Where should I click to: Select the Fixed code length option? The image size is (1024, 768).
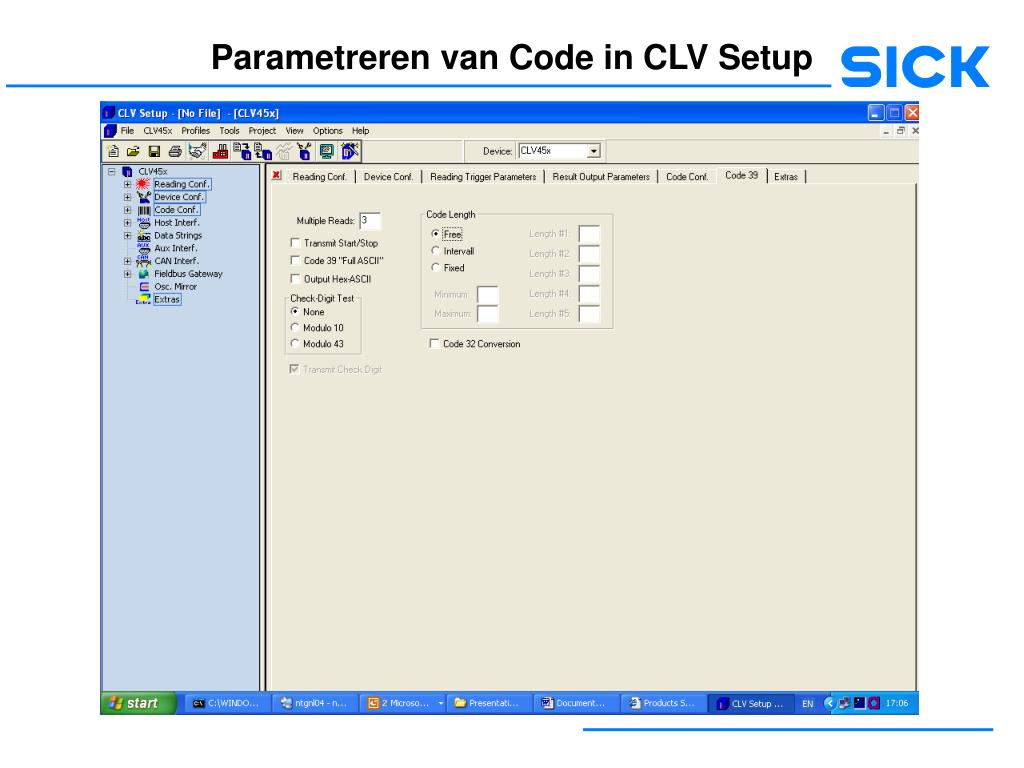[436, 268]
